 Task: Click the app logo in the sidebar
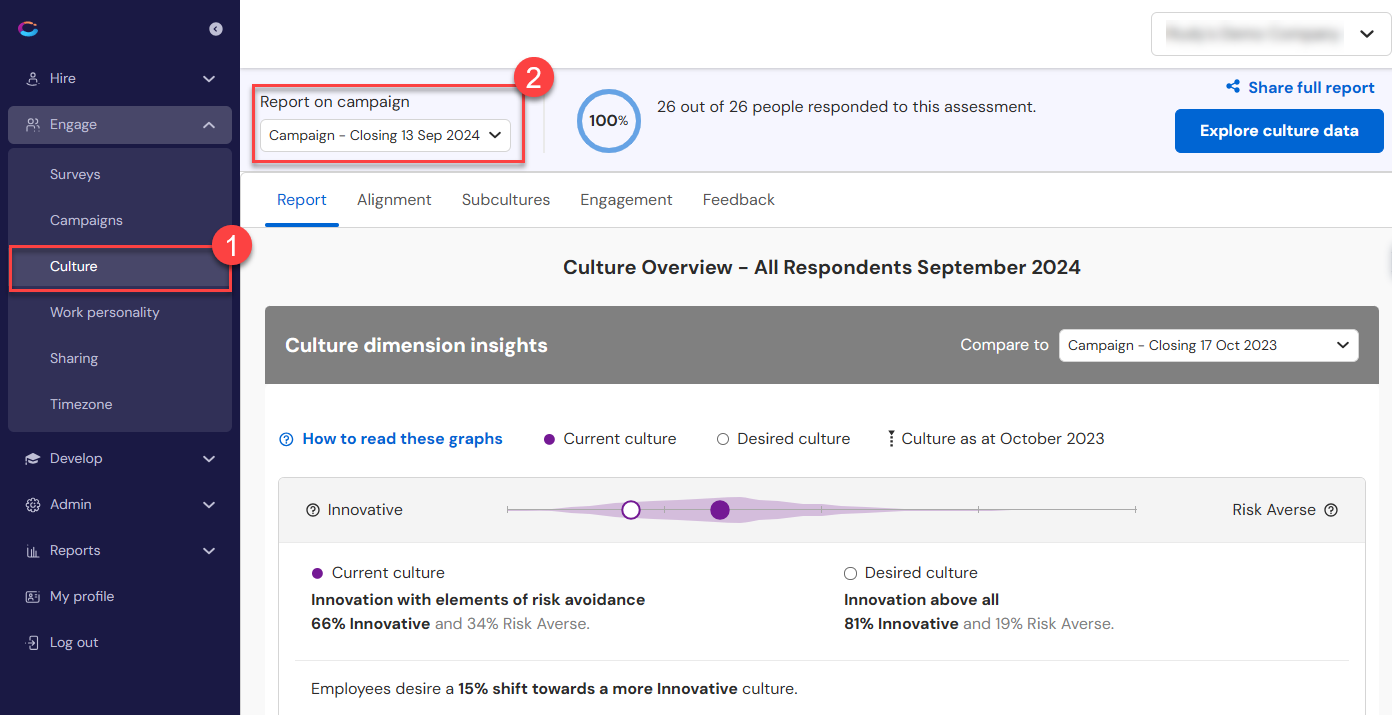pos(28,29)
